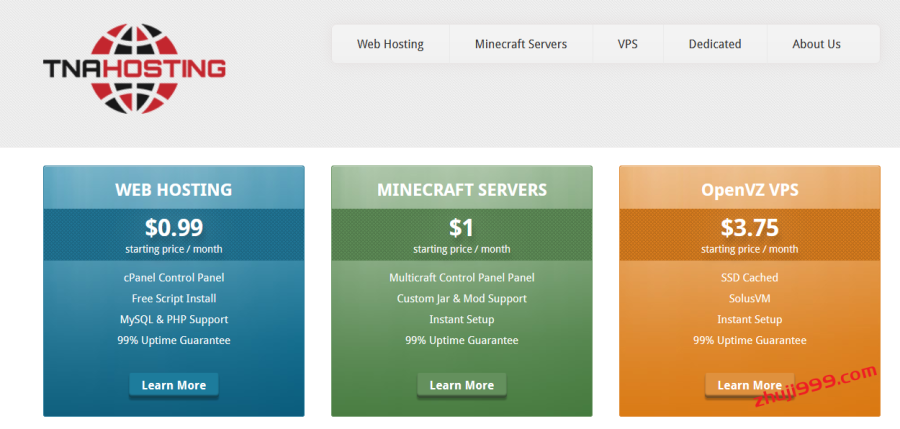900x429 pixels.
Task: Select the MINECRAFT SERVERS card heading
Action: (462, 190)
